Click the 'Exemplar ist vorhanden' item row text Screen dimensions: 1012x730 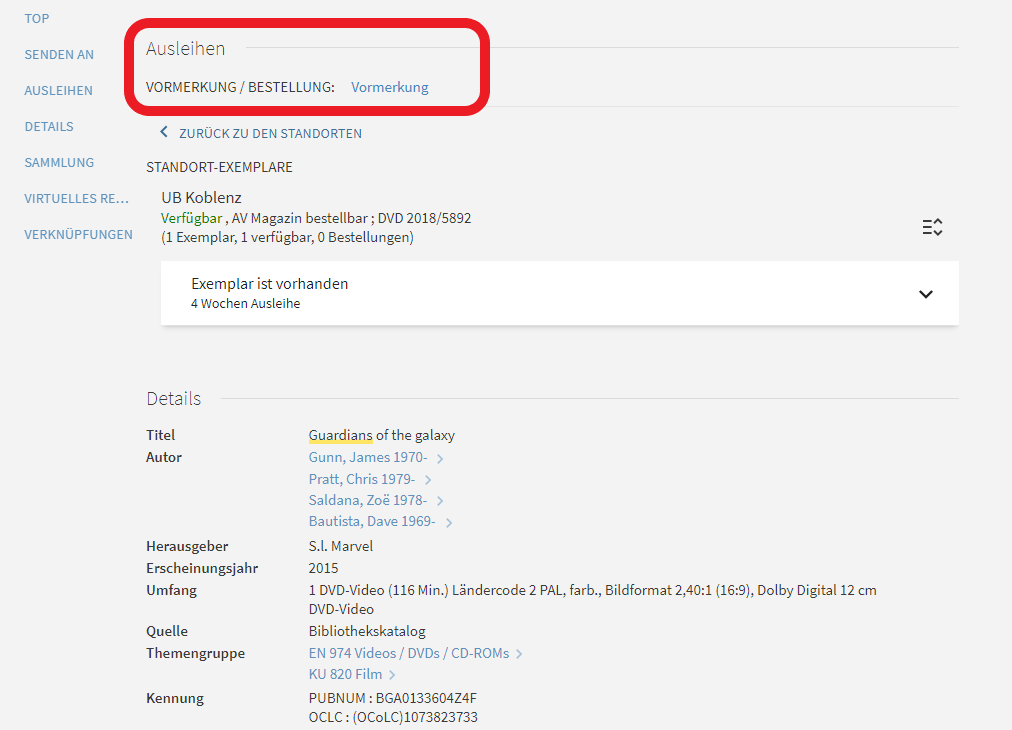[x=270, y=284]
